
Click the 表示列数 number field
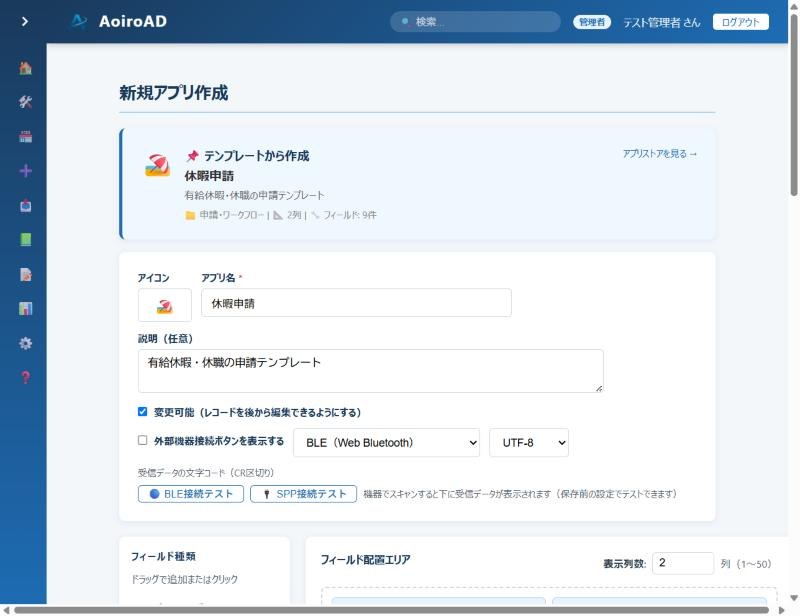tap(683, 563)
